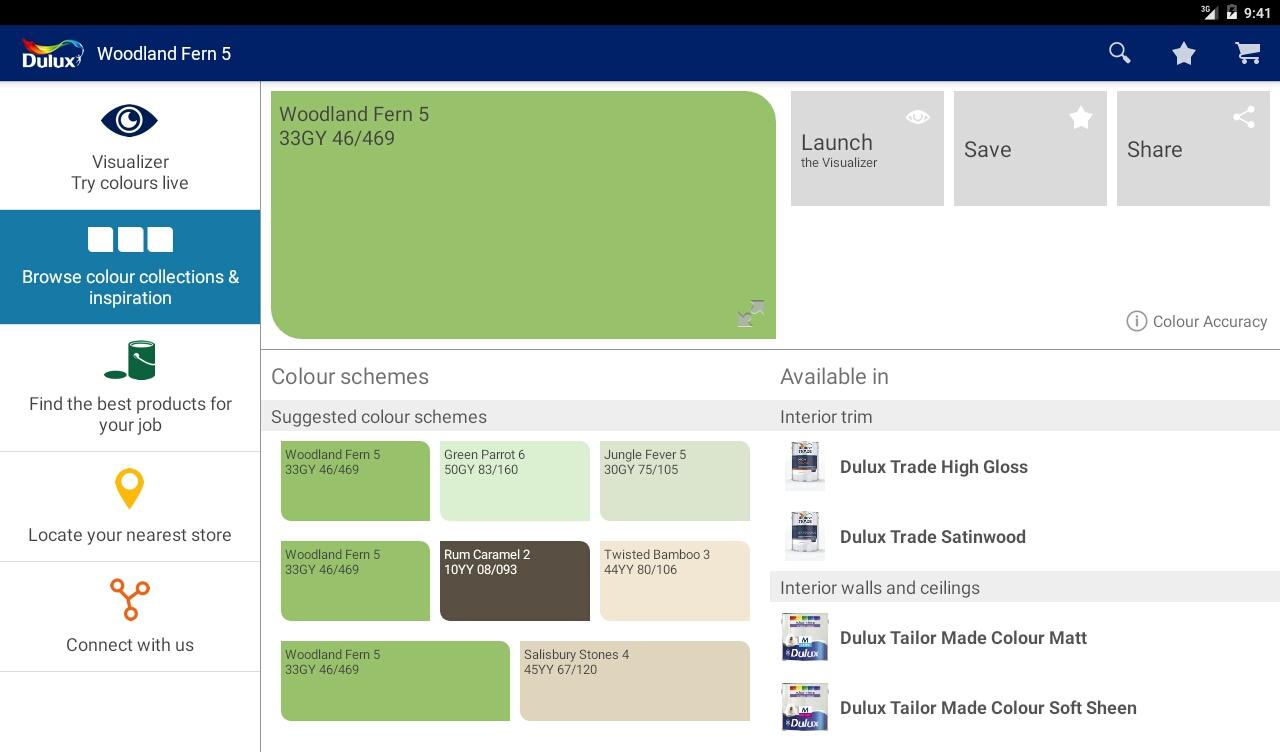
Task: Tap the Colour schemes title
Action: [350, 377]
